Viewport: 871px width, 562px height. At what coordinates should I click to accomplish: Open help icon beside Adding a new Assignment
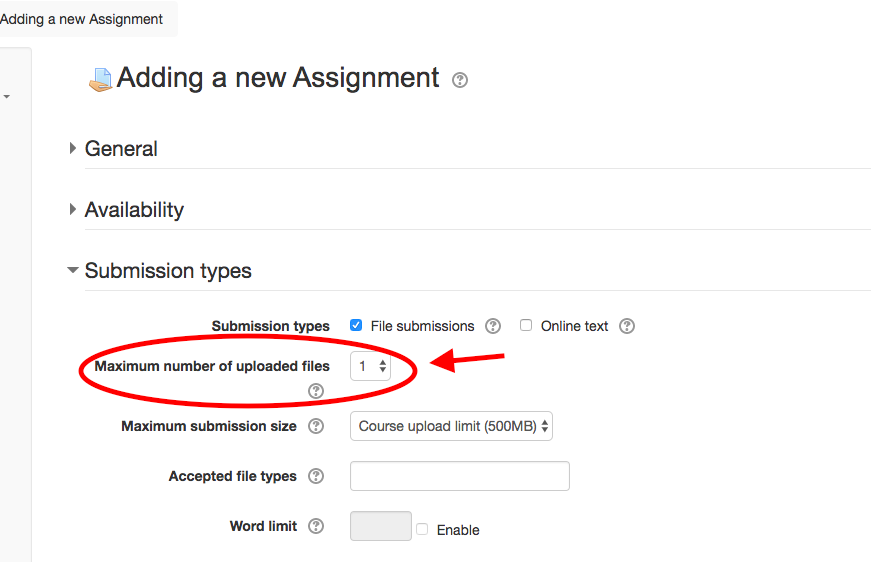(459, 80)
